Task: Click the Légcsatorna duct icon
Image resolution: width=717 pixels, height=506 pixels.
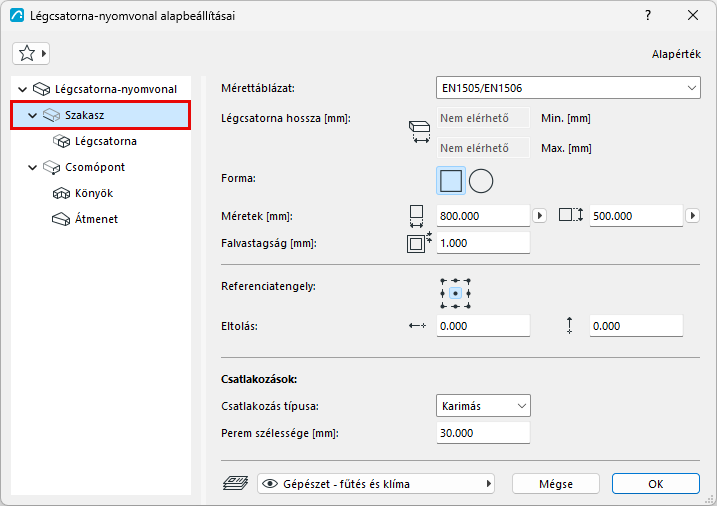Action: click(x=61, y=141)
